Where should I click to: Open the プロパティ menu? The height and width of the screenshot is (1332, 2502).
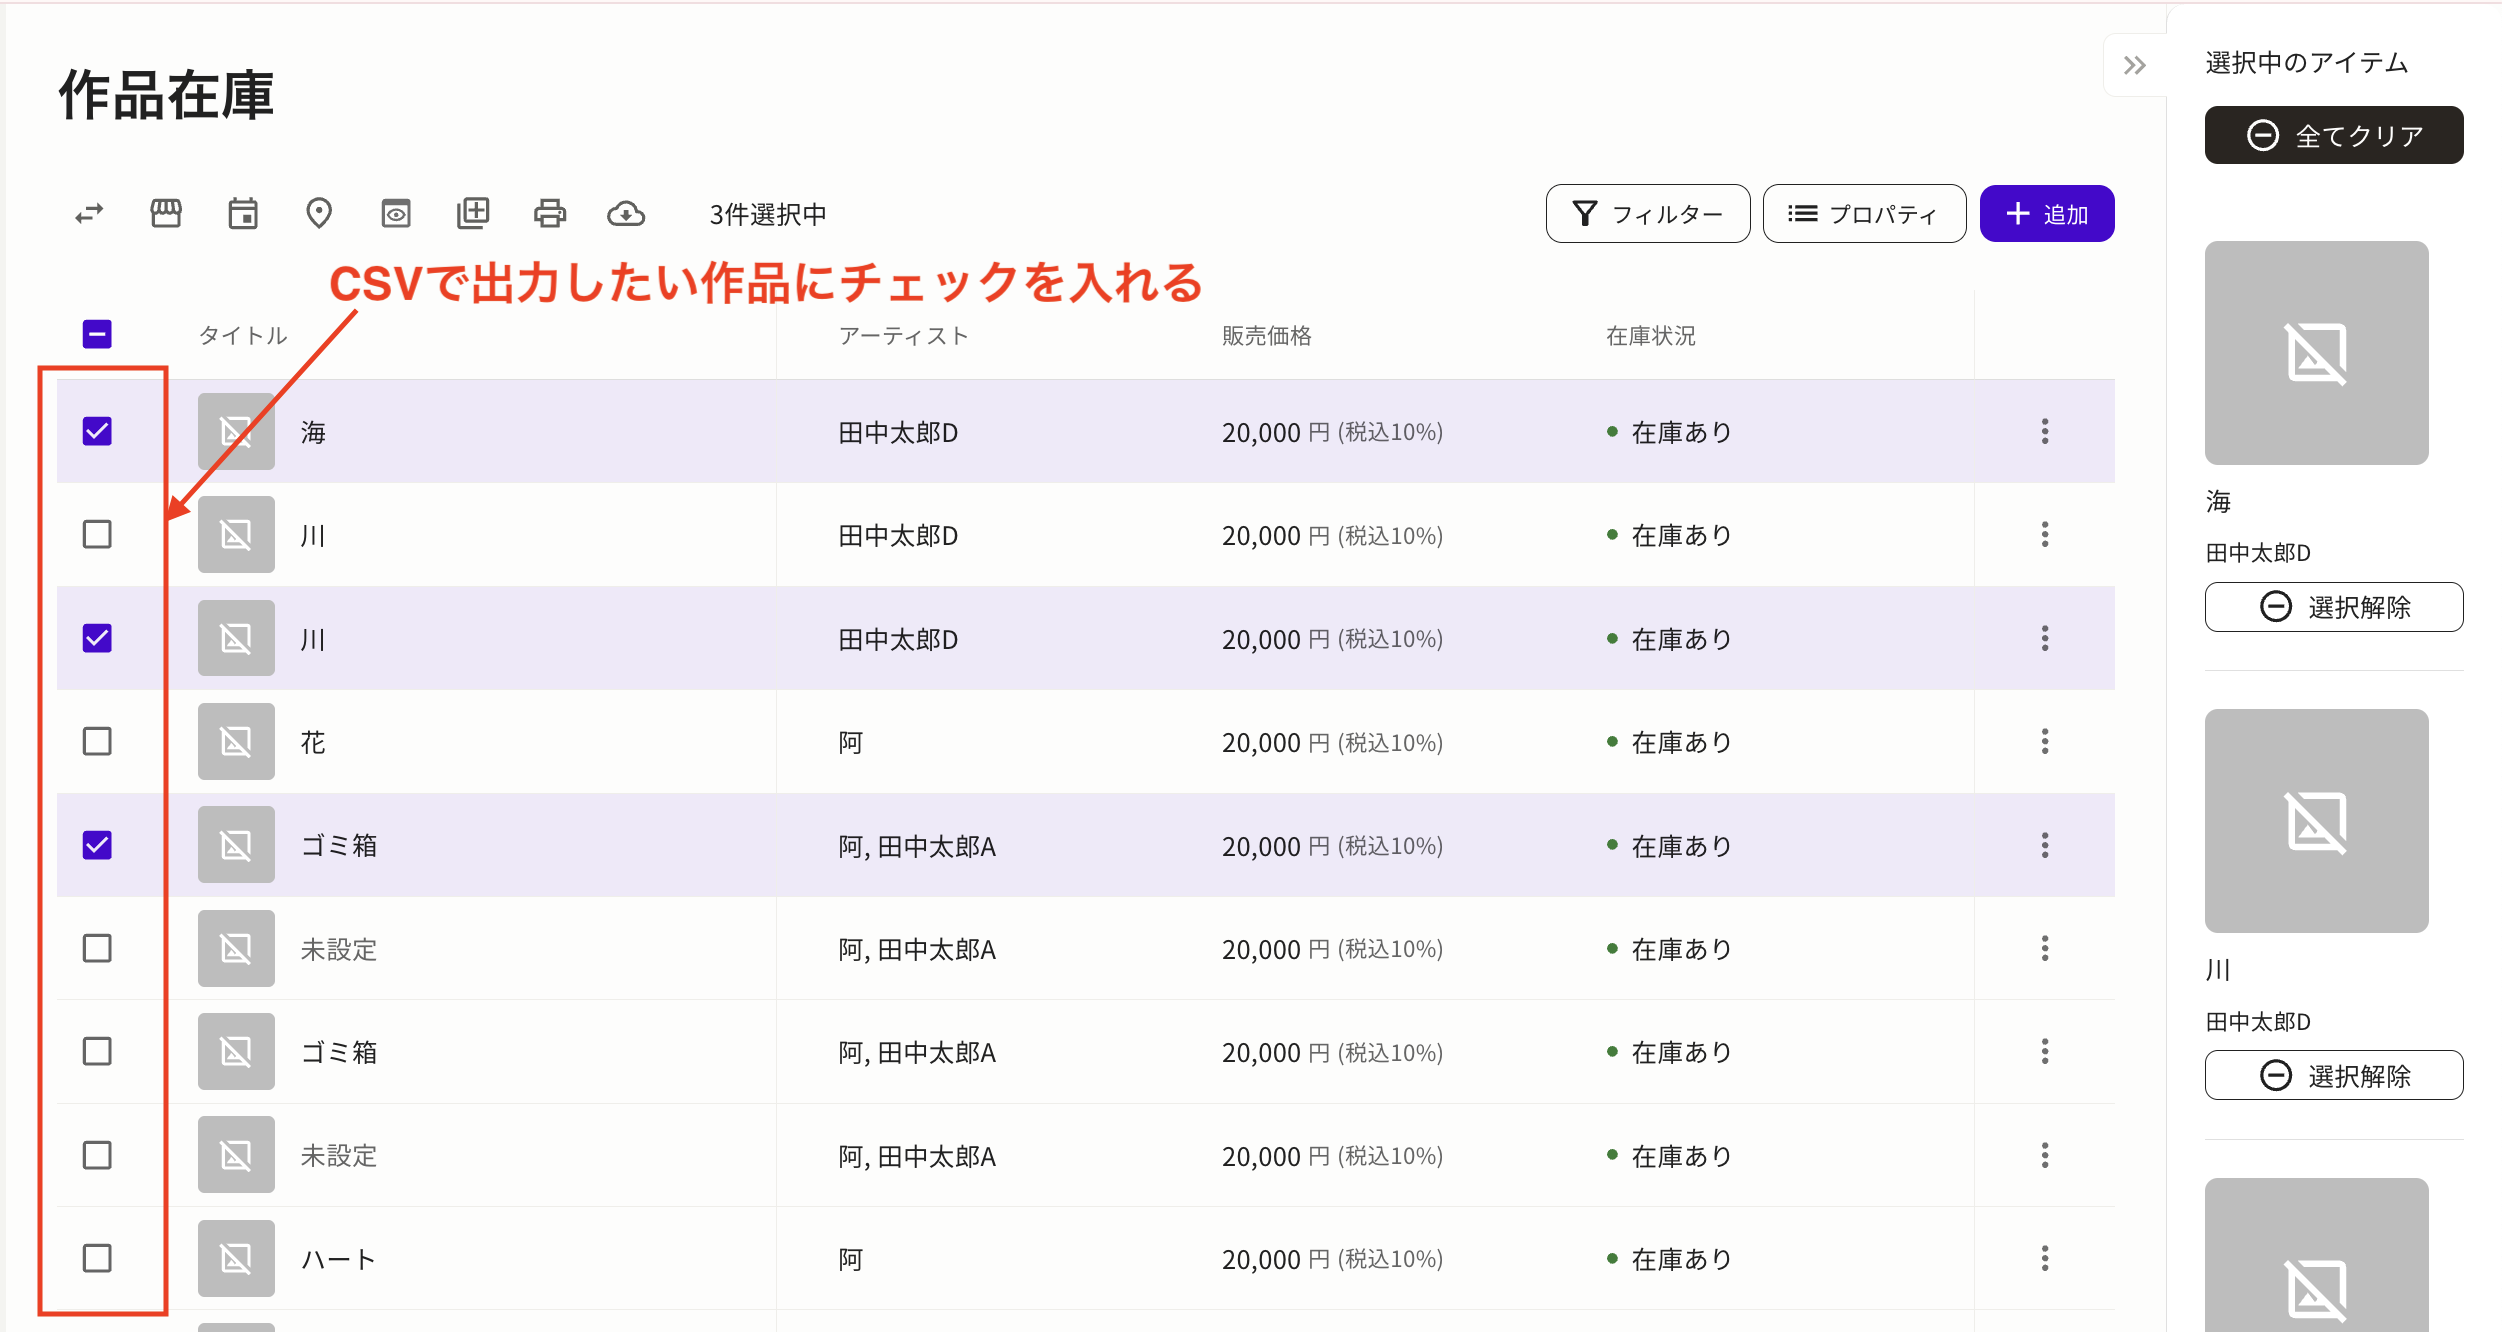[x=1863, y=213]
